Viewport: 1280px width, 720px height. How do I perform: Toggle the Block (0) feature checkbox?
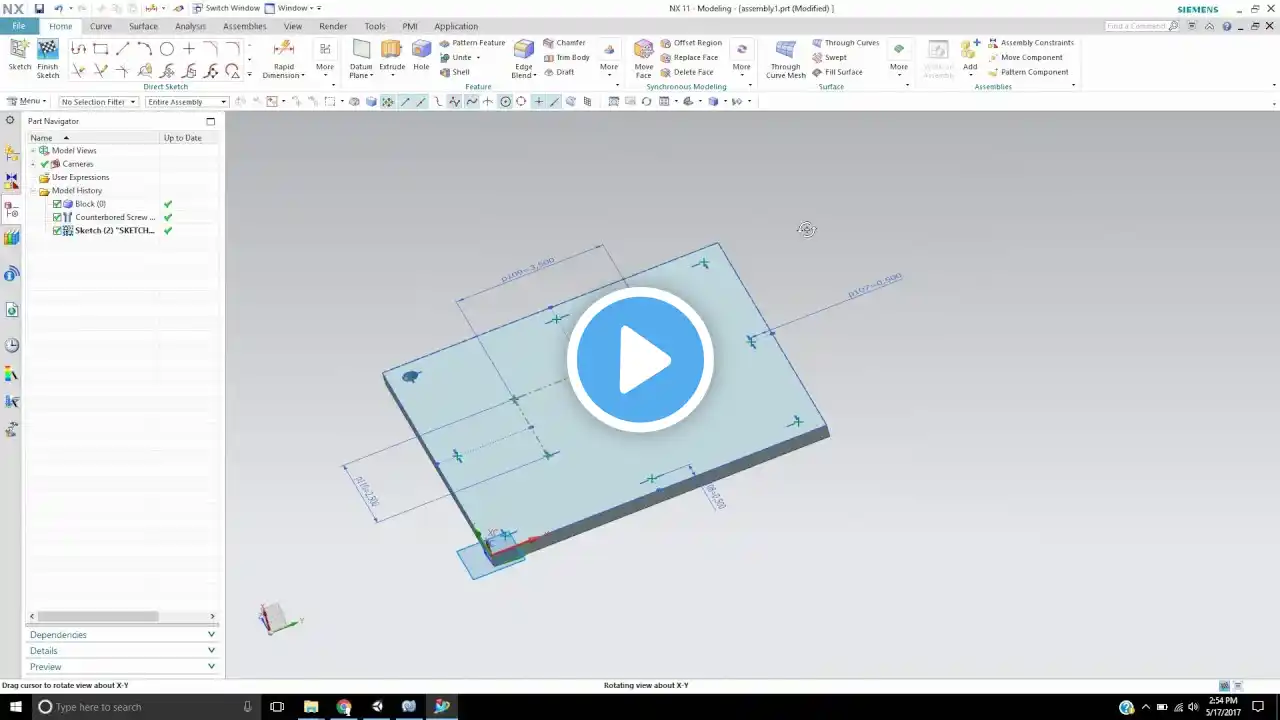tap(57, 204)
